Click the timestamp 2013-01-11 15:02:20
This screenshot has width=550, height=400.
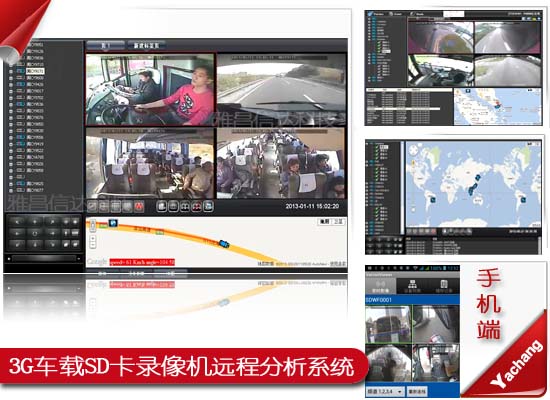coord(312,206)
